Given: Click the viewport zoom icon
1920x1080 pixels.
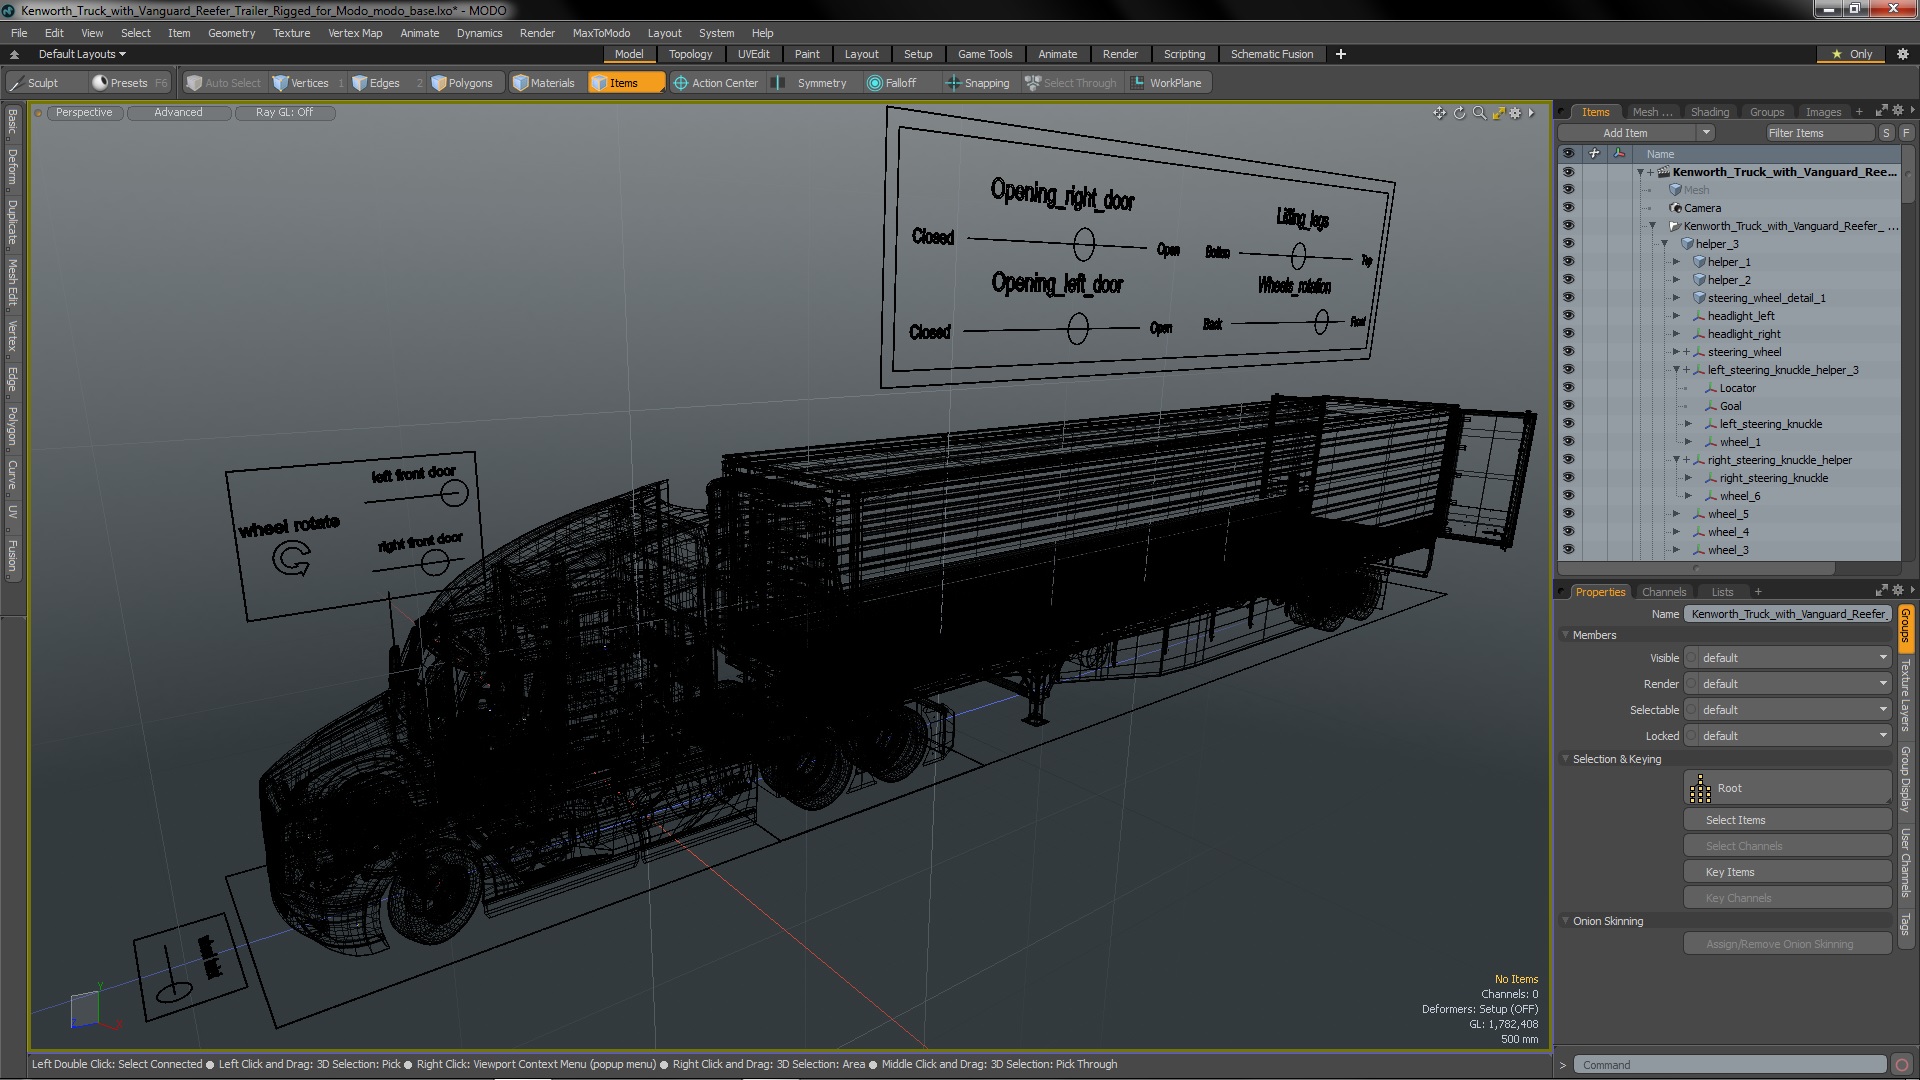Looking at the screenshot, I should pos(1479,113).
